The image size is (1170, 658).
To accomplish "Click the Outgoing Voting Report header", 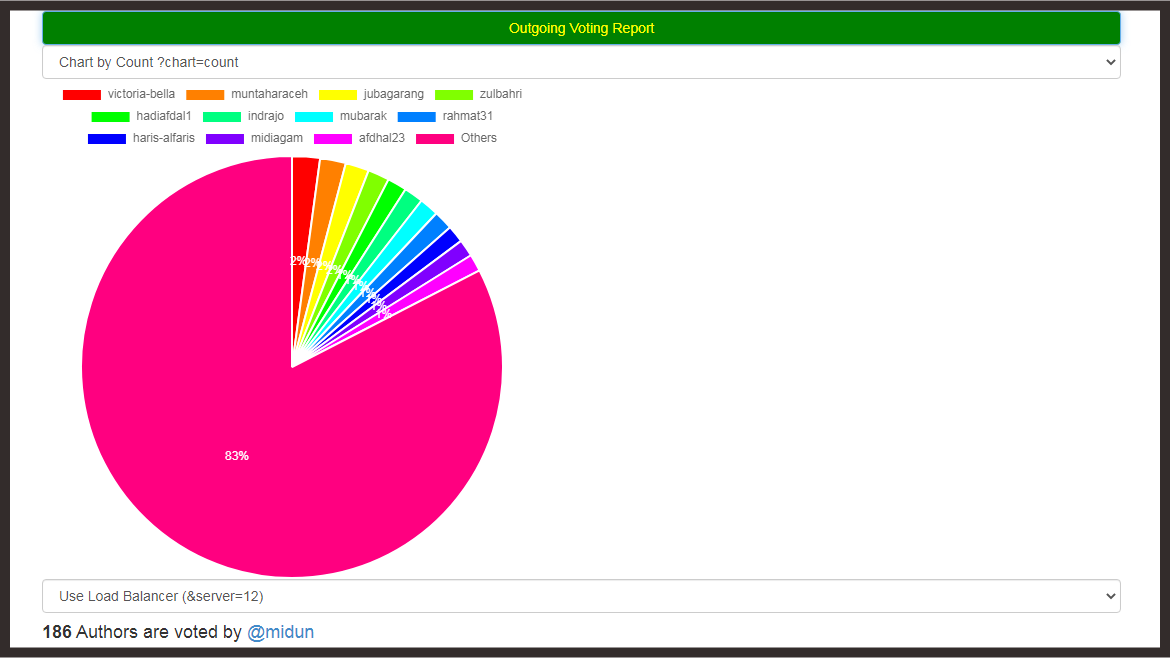I will [581, 28].
